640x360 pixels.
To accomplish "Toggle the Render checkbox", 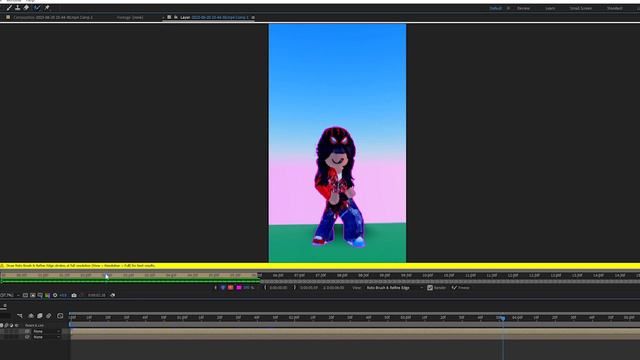I will 430,288.
